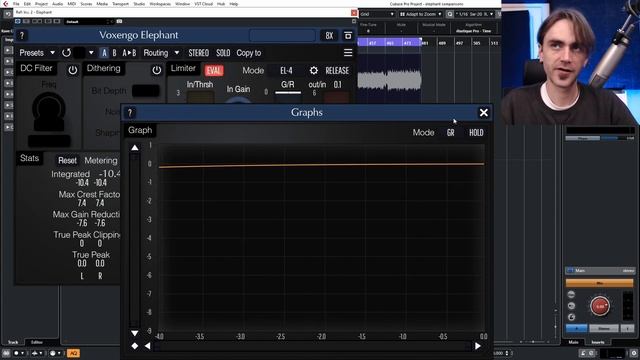Screen dimensions: 640x360
Task: Click the Reset button in Stats
Action: click(x=67, y=160)
